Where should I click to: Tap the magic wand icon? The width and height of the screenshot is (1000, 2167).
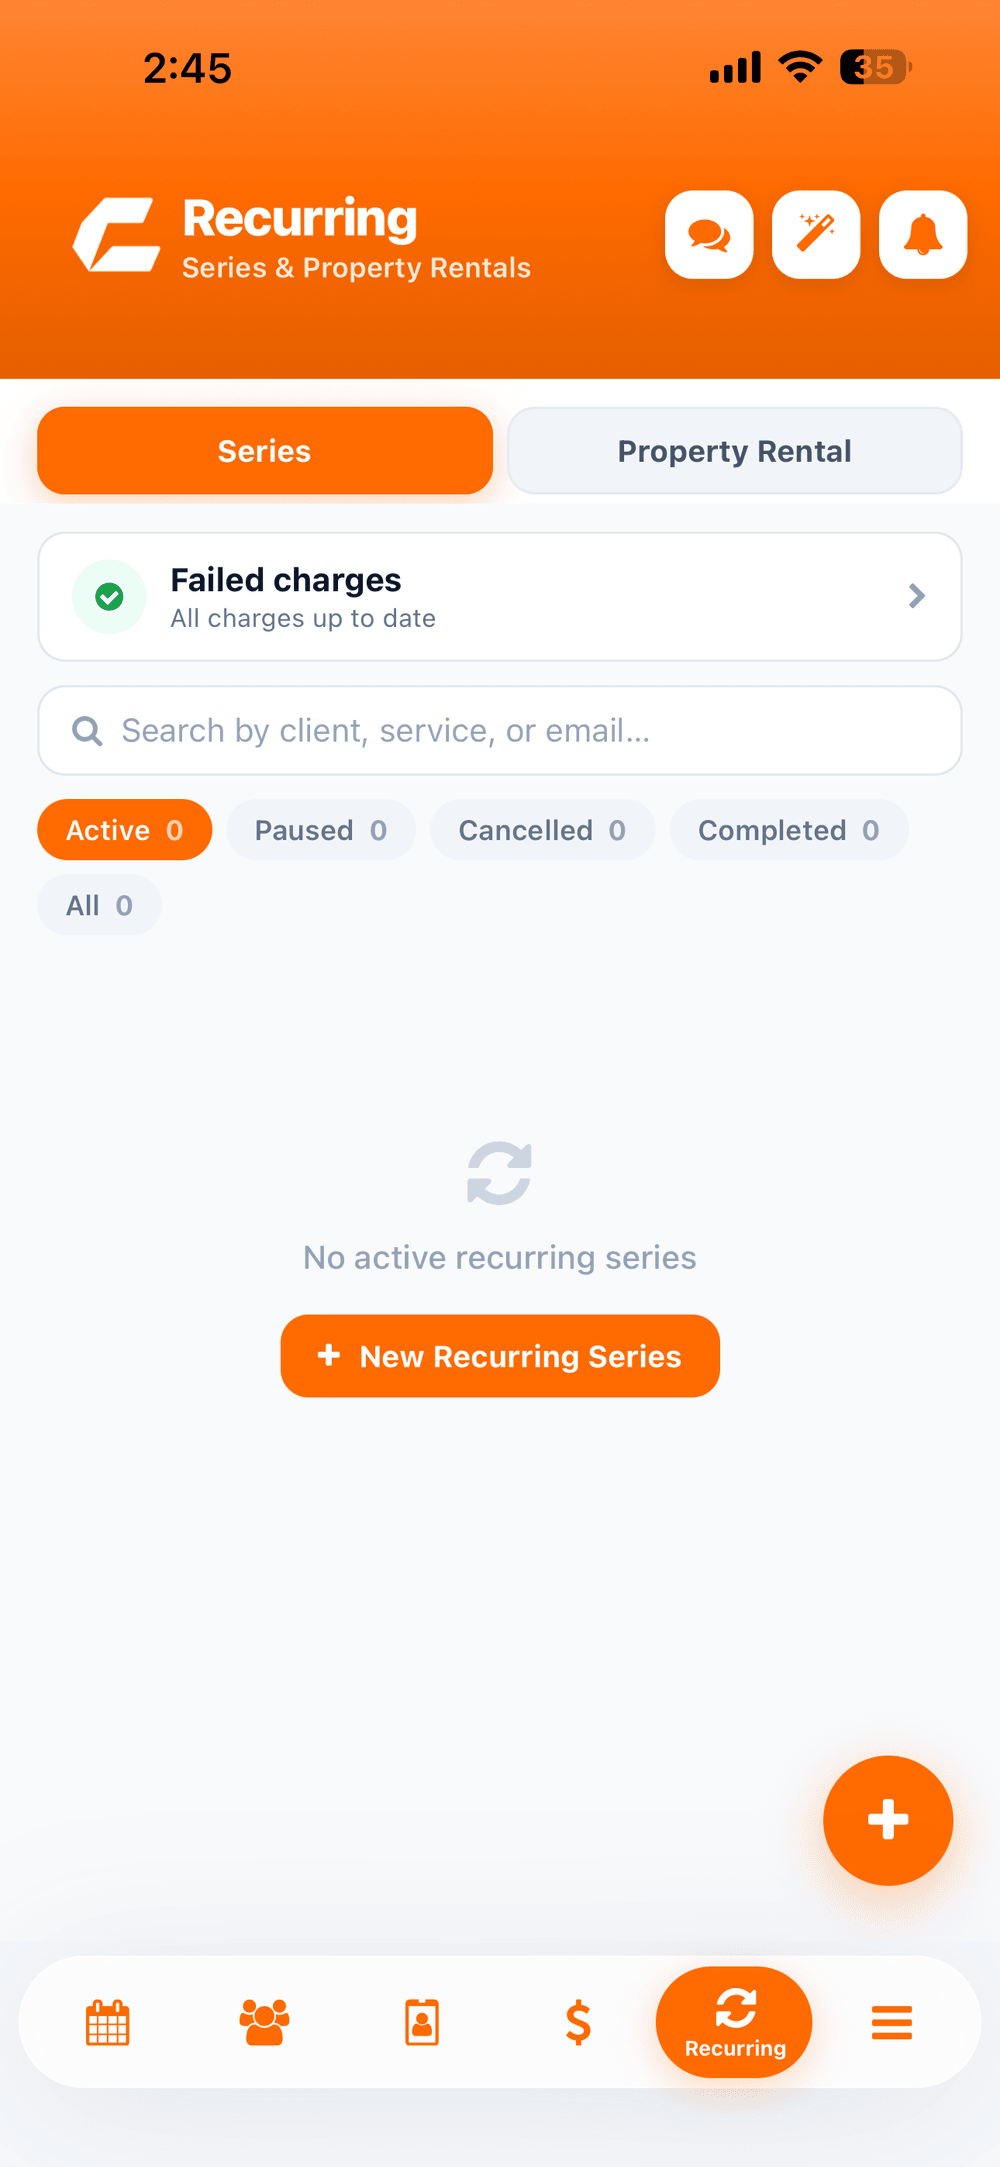tap(816, 235)
